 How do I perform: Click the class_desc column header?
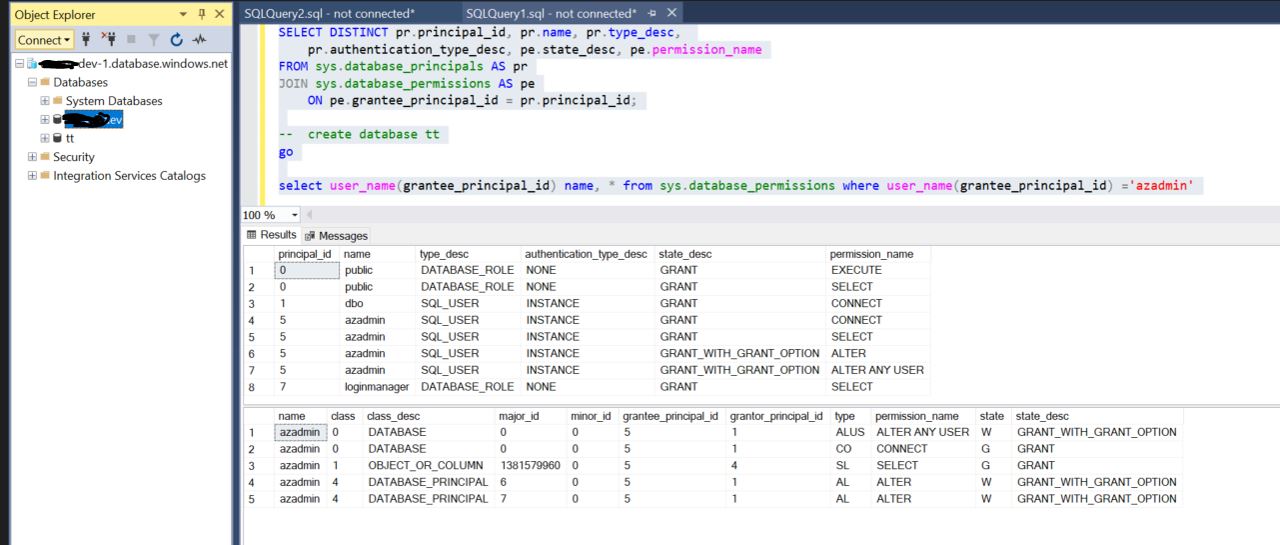coord(430,416)
